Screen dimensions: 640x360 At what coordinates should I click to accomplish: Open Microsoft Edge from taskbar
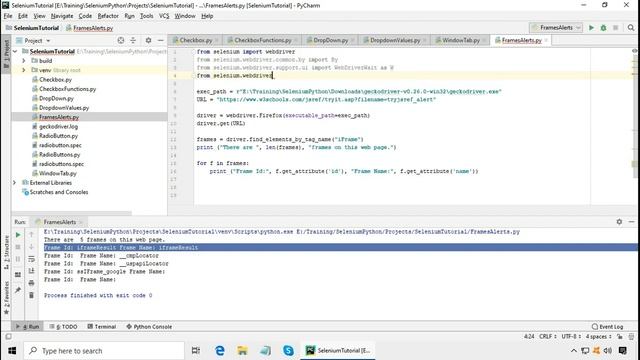pos(220,351)
